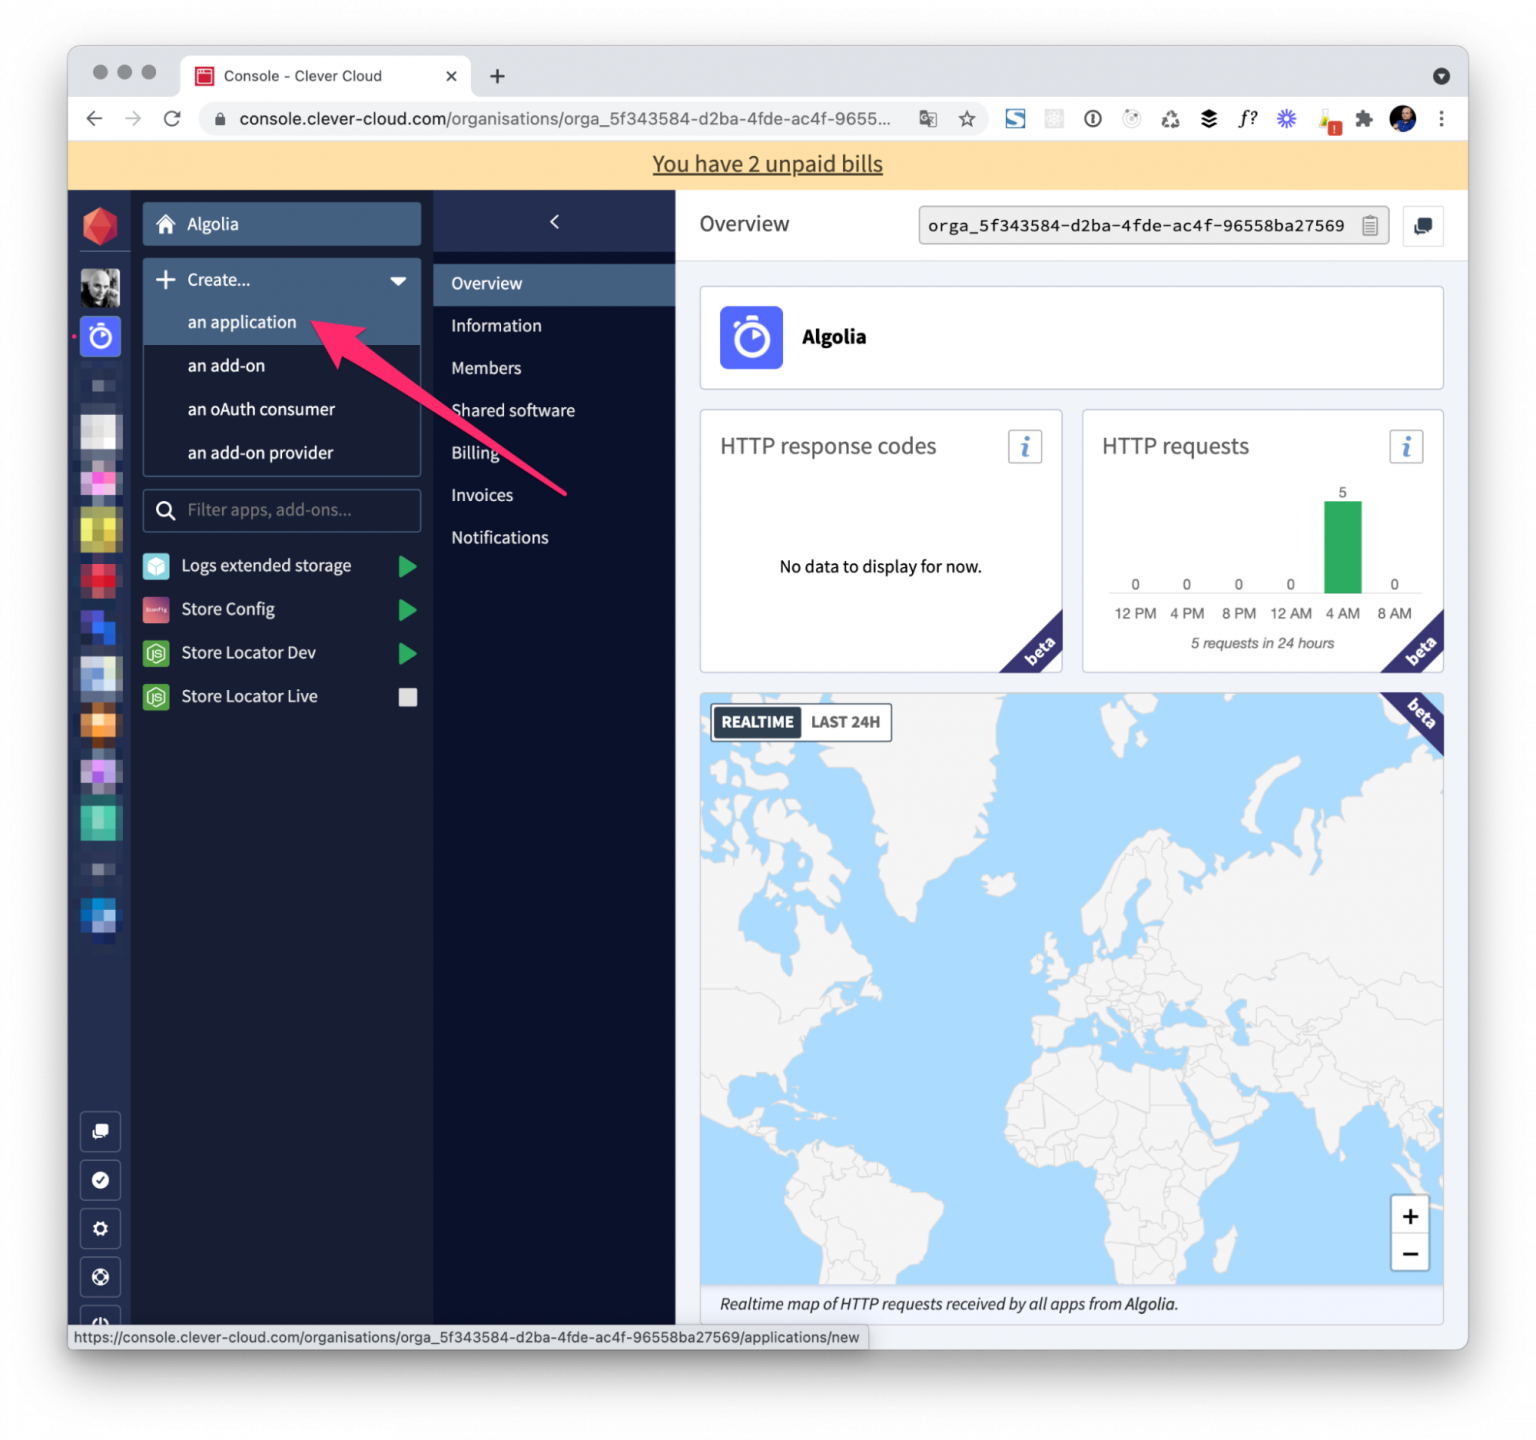The height and width of the screenshot is (1440, 1536).
Task: Close the Console - Clever Cloud tab
Action: click(451, 76)
